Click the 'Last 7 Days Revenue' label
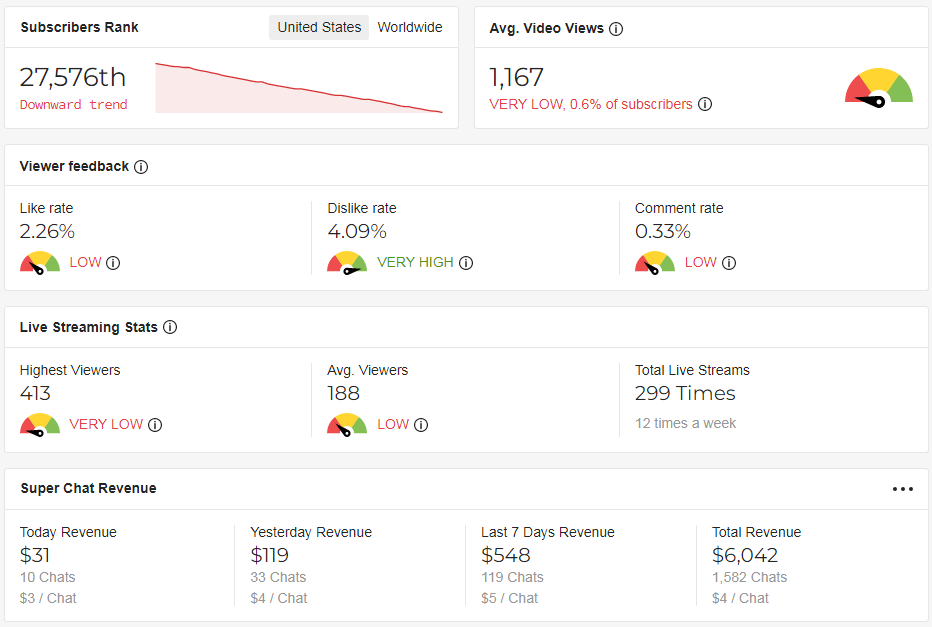The width and height of the screenshot is (932, 627). [x=548, y=532]
